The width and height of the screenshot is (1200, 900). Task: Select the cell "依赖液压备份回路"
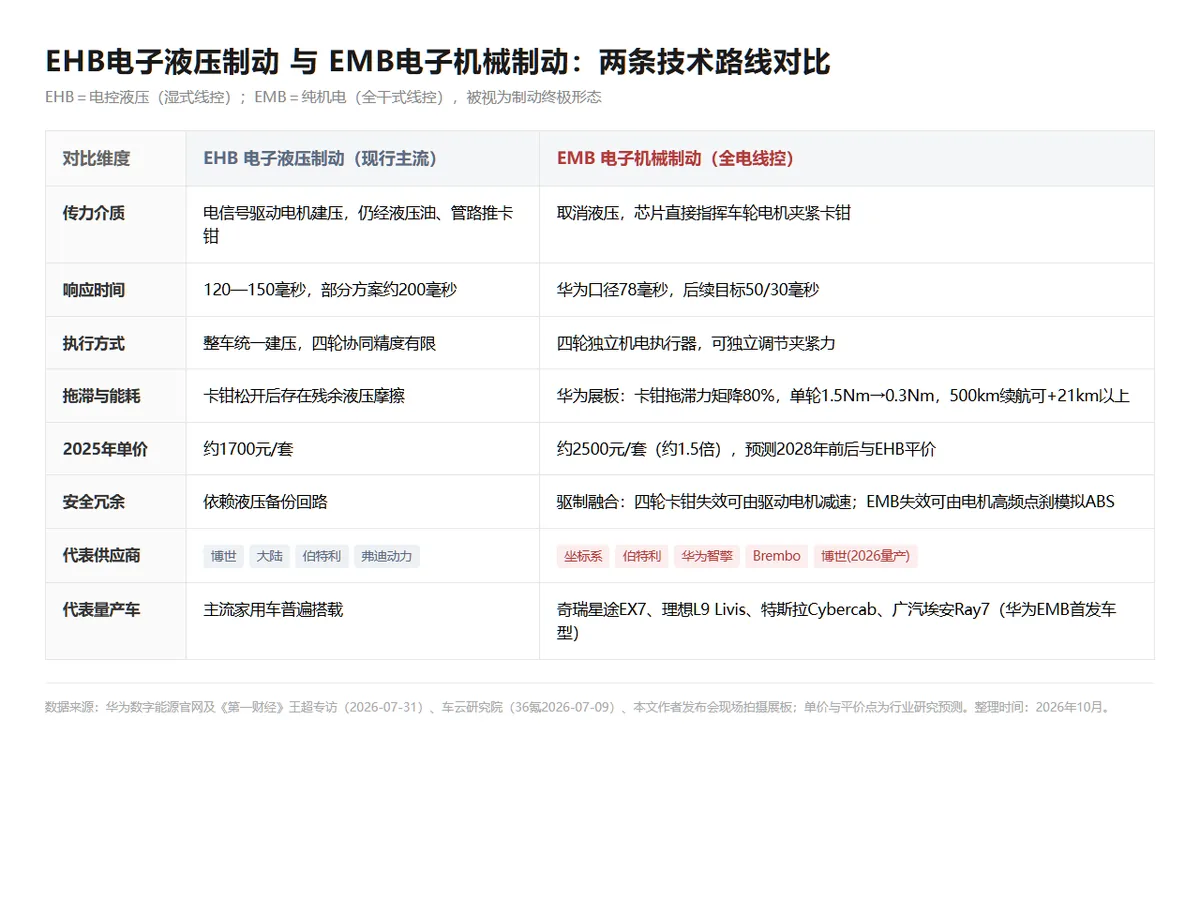click(363, 502)
